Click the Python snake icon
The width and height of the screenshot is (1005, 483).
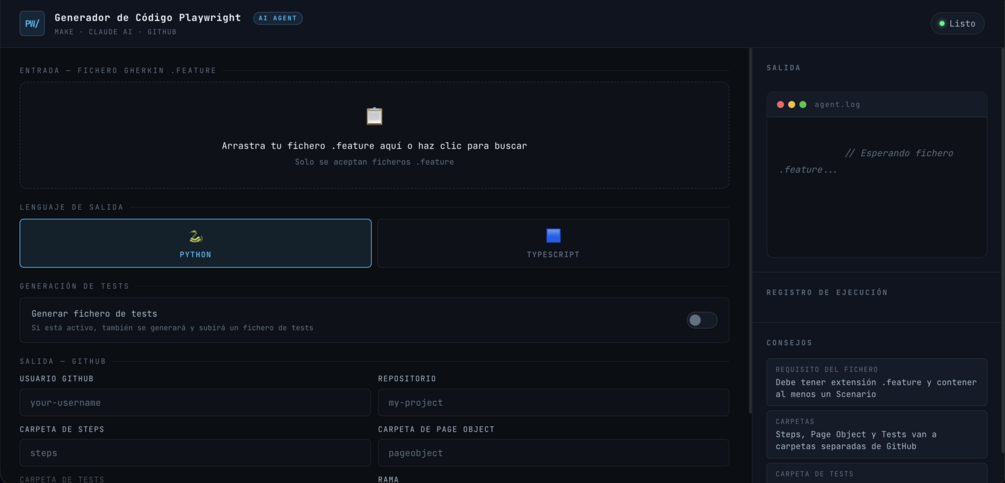(x=195, y=236)
